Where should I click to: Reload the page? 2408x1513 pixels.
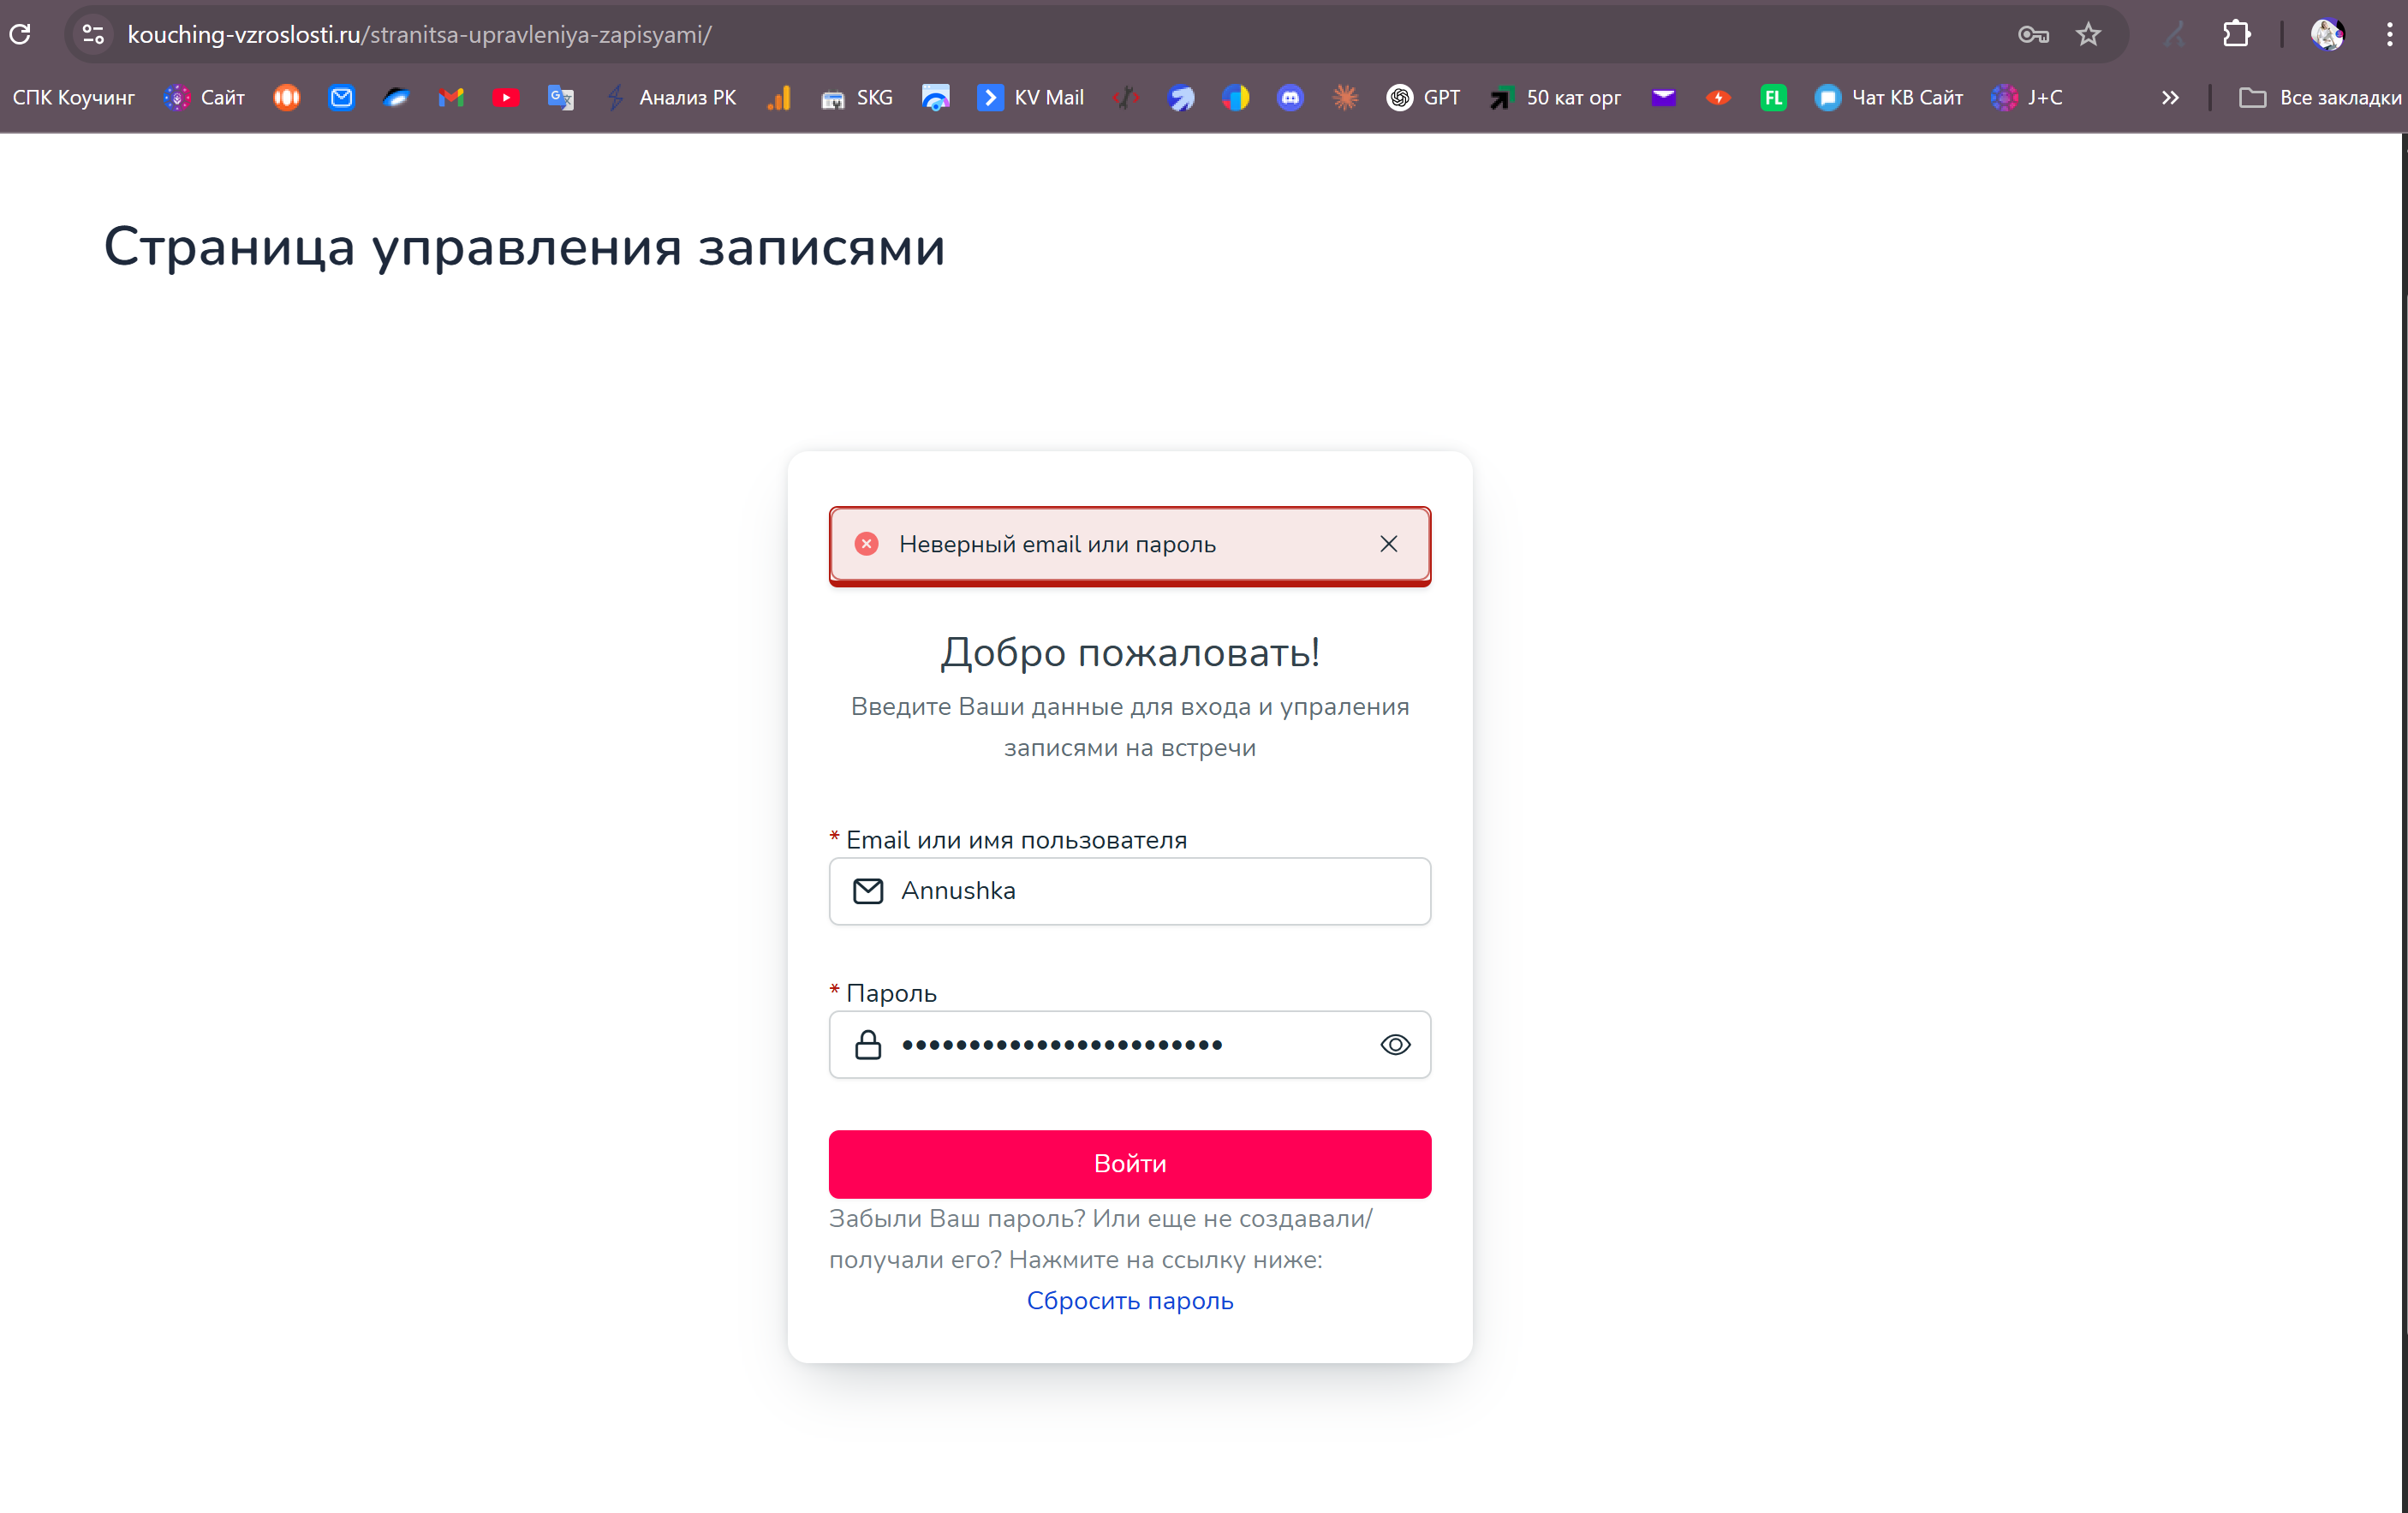click(x=21, y=34)
